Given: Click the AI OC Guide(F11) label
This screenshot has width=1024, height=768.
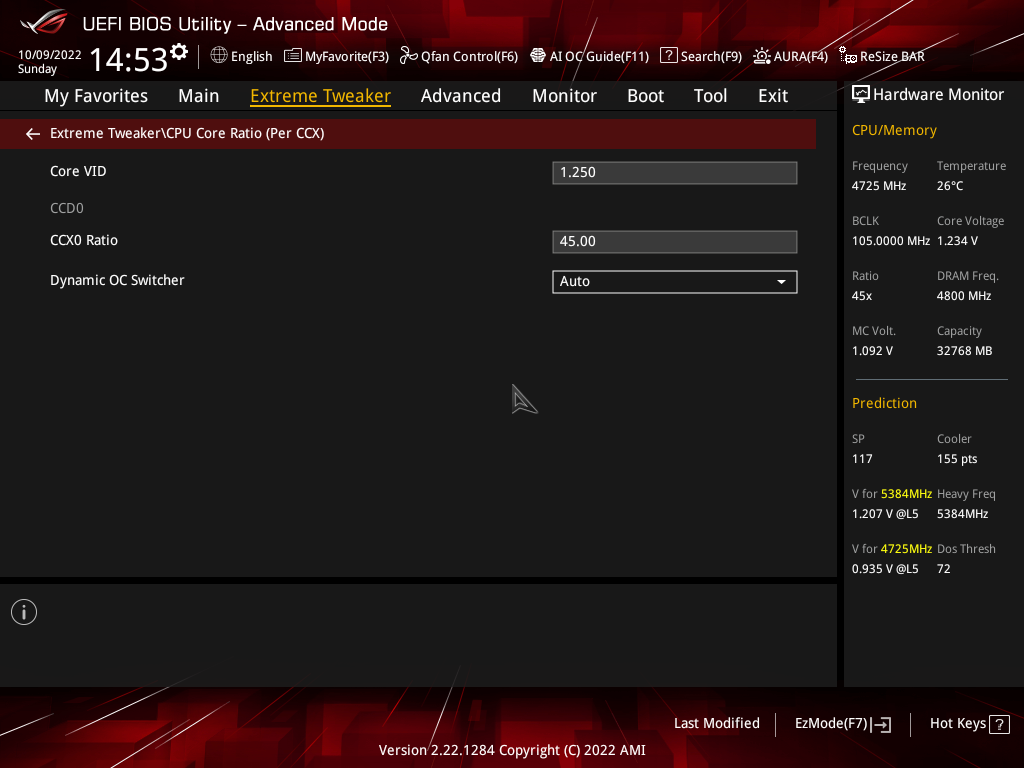Looking at the screenshot, I should click(600, 56).
